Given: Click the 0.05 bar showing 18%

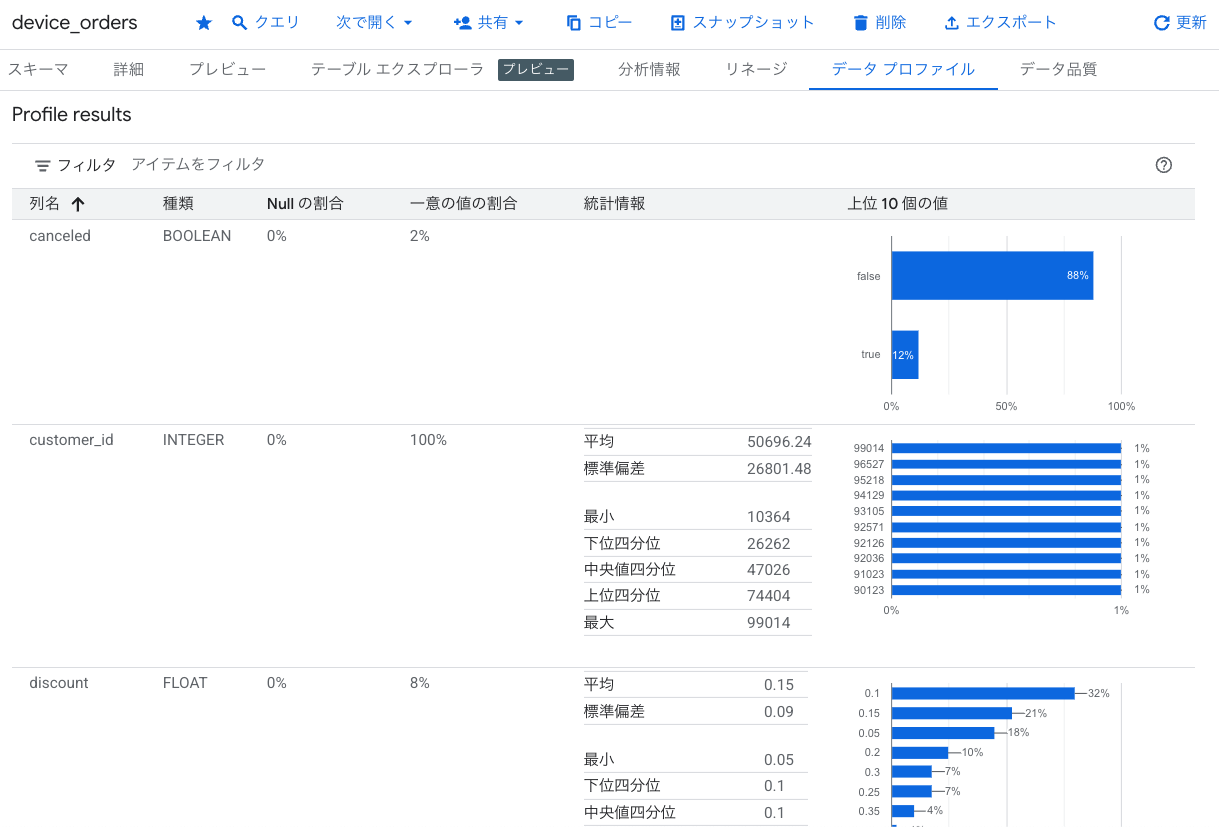Looking at the screenshot, I should (942, 732).
